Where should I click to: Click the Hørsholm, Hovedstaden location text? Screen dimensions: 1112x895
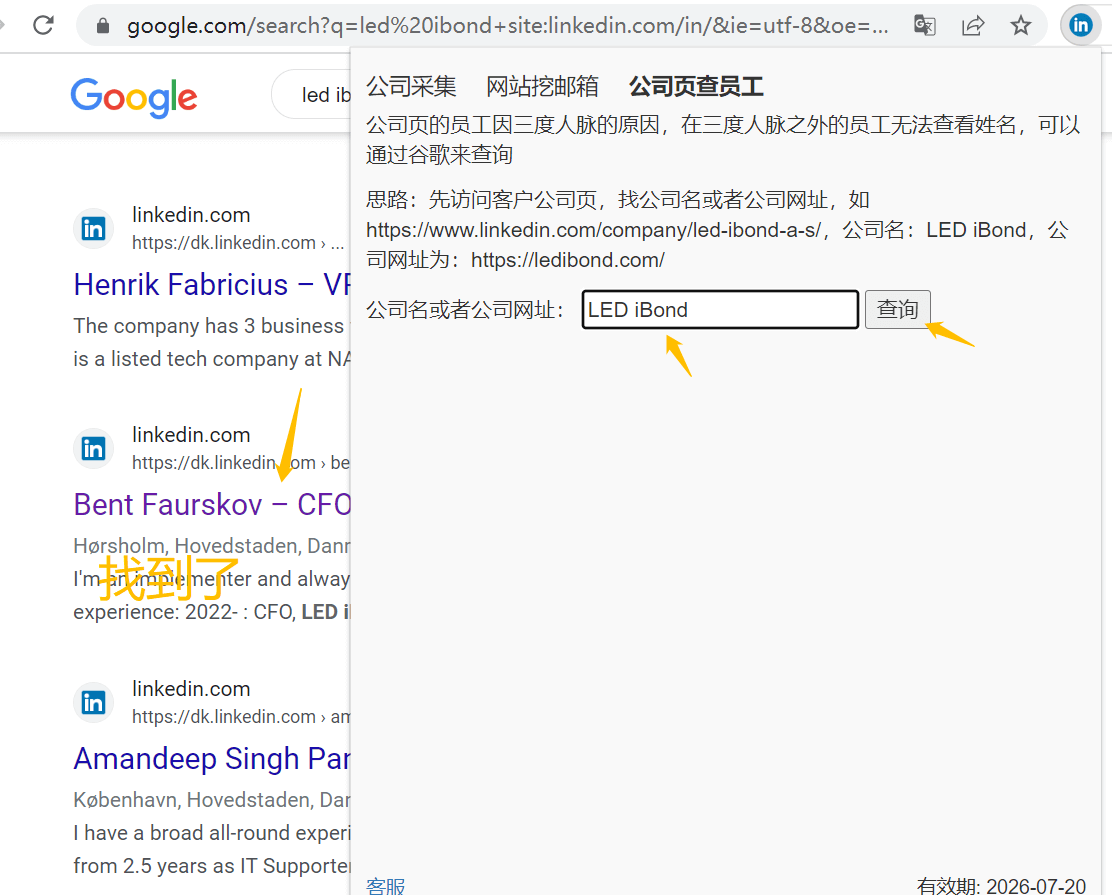(211, 545)
